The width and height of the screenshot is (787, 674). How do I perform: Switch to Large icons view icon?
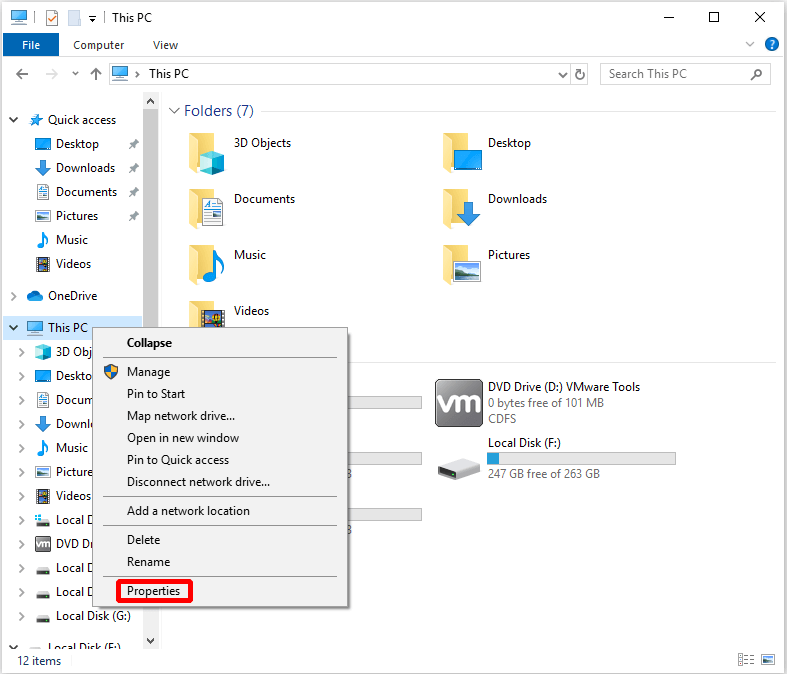(x=768, y=659)
